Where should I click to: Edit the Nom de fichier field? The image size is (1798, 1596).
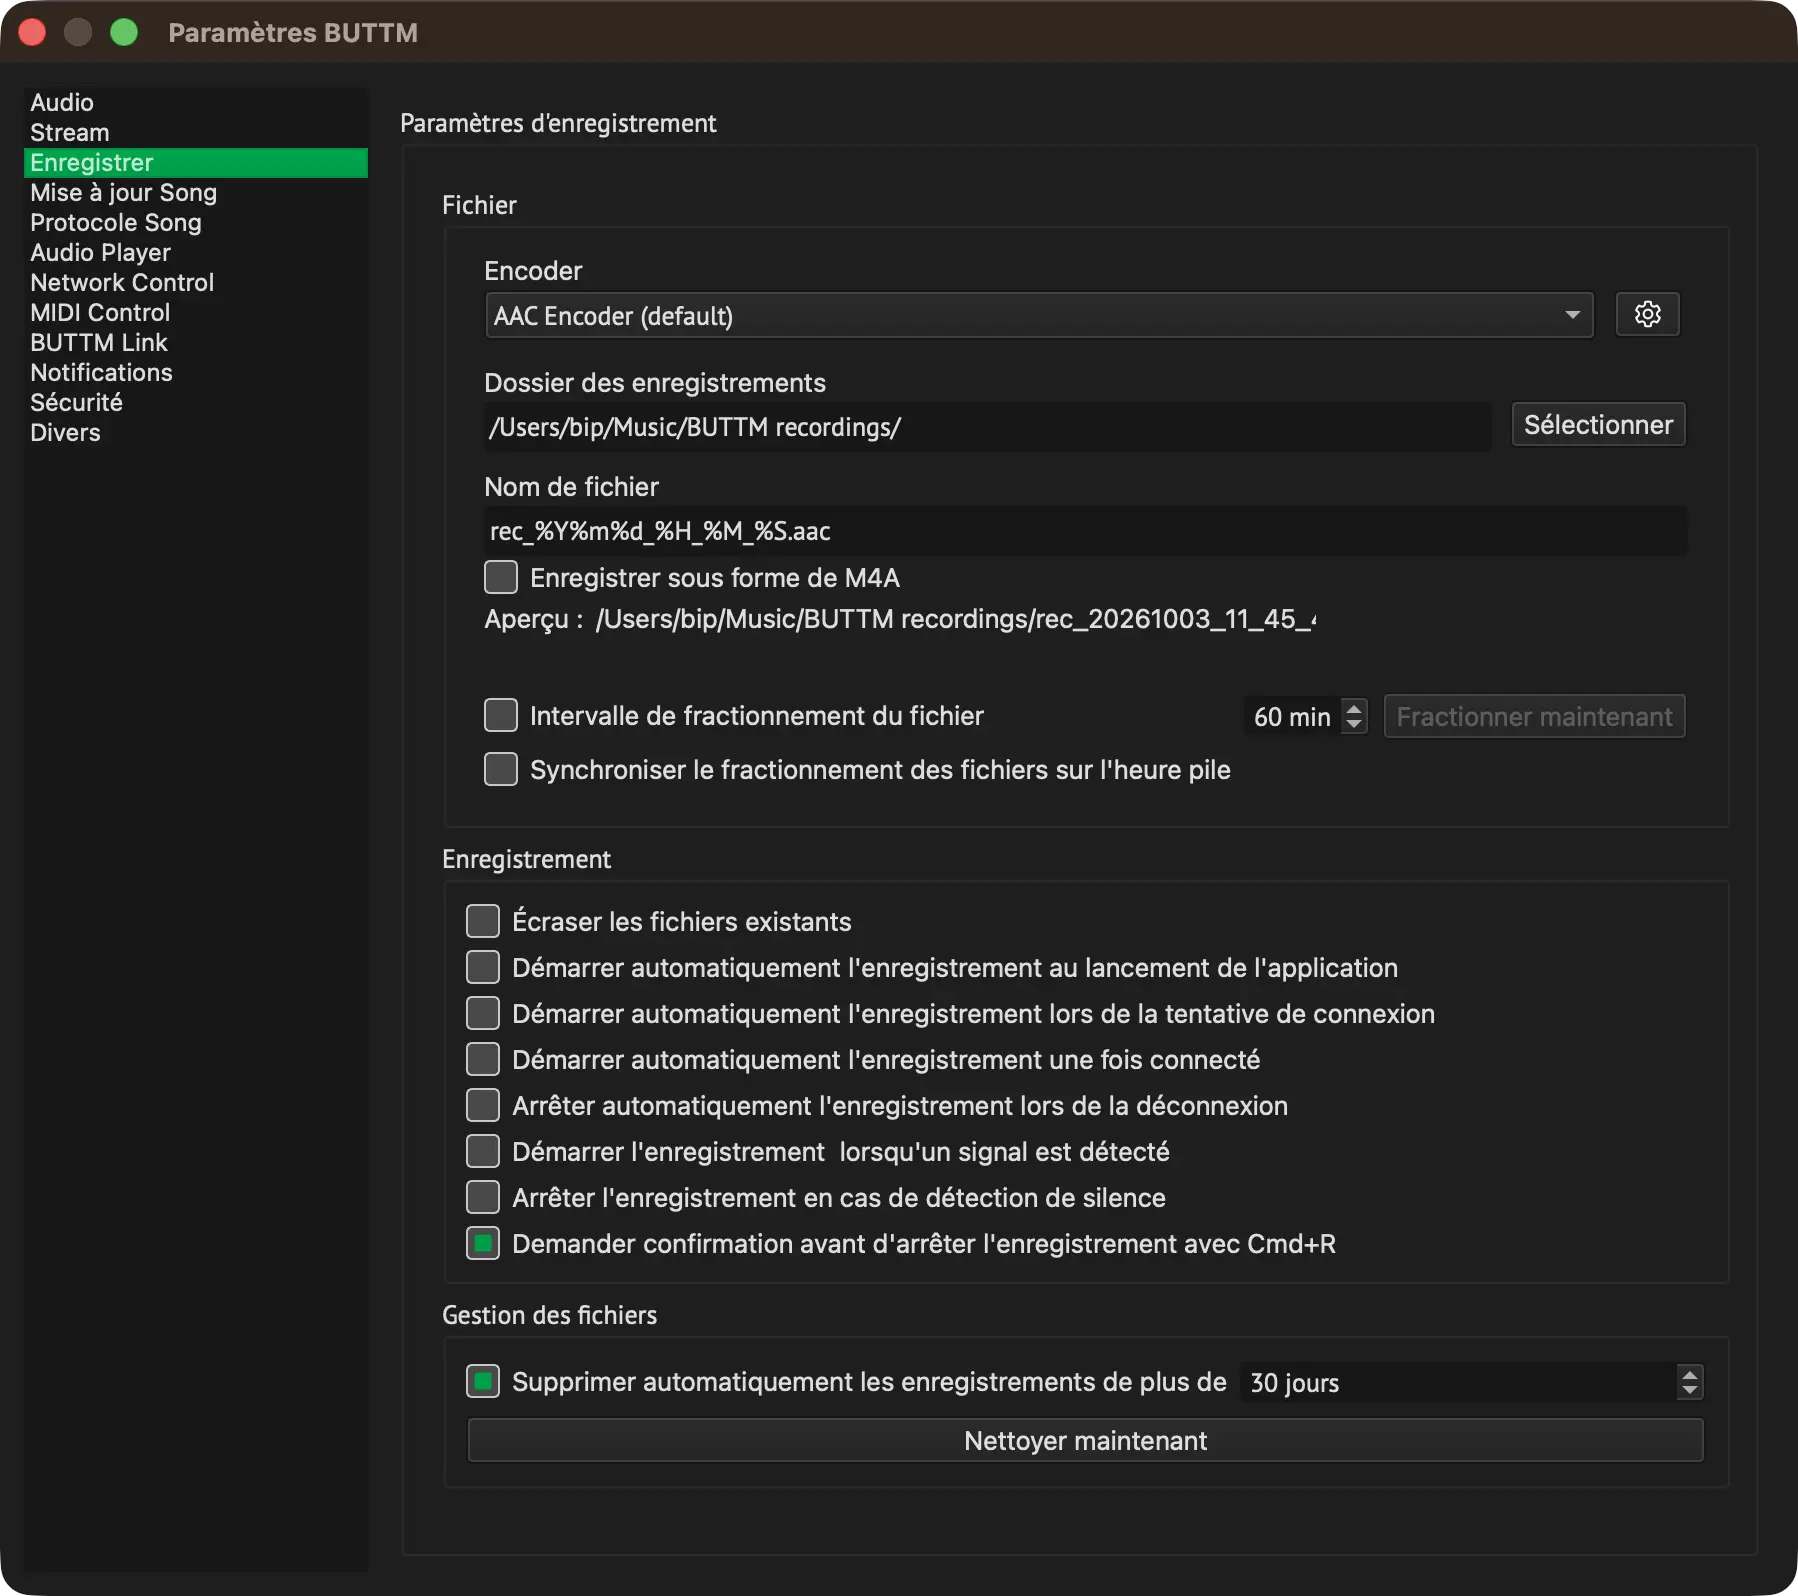(1086, 531)
